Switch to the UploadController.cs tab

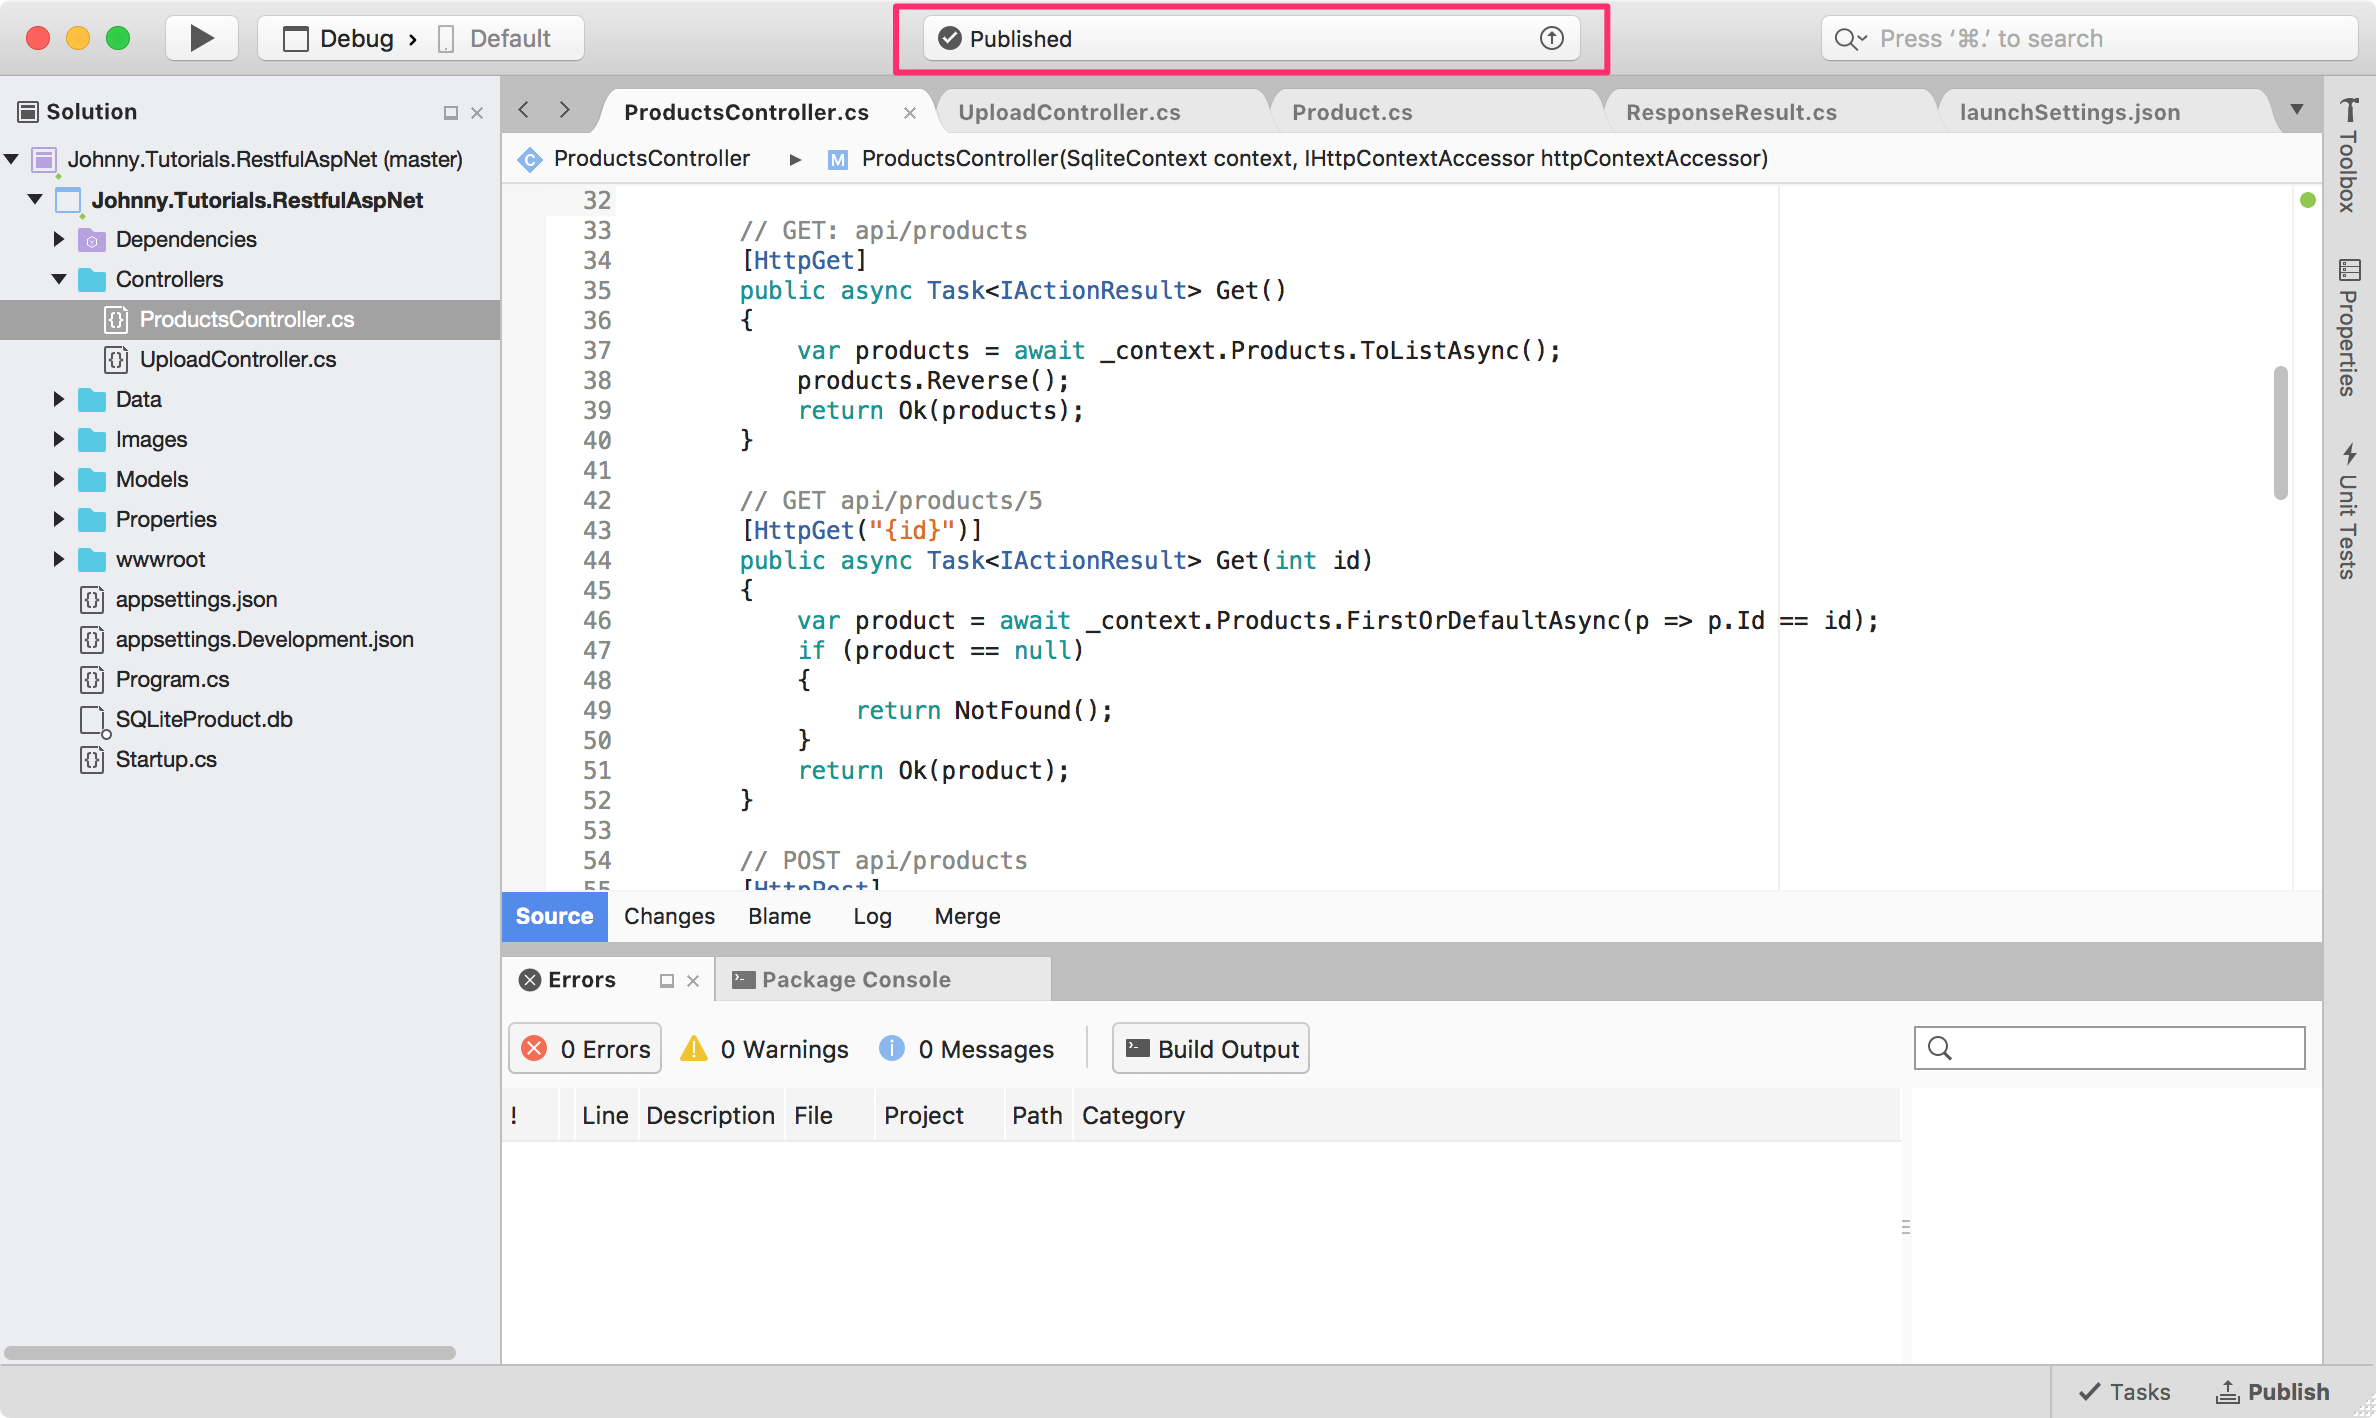pos(1069,112)
